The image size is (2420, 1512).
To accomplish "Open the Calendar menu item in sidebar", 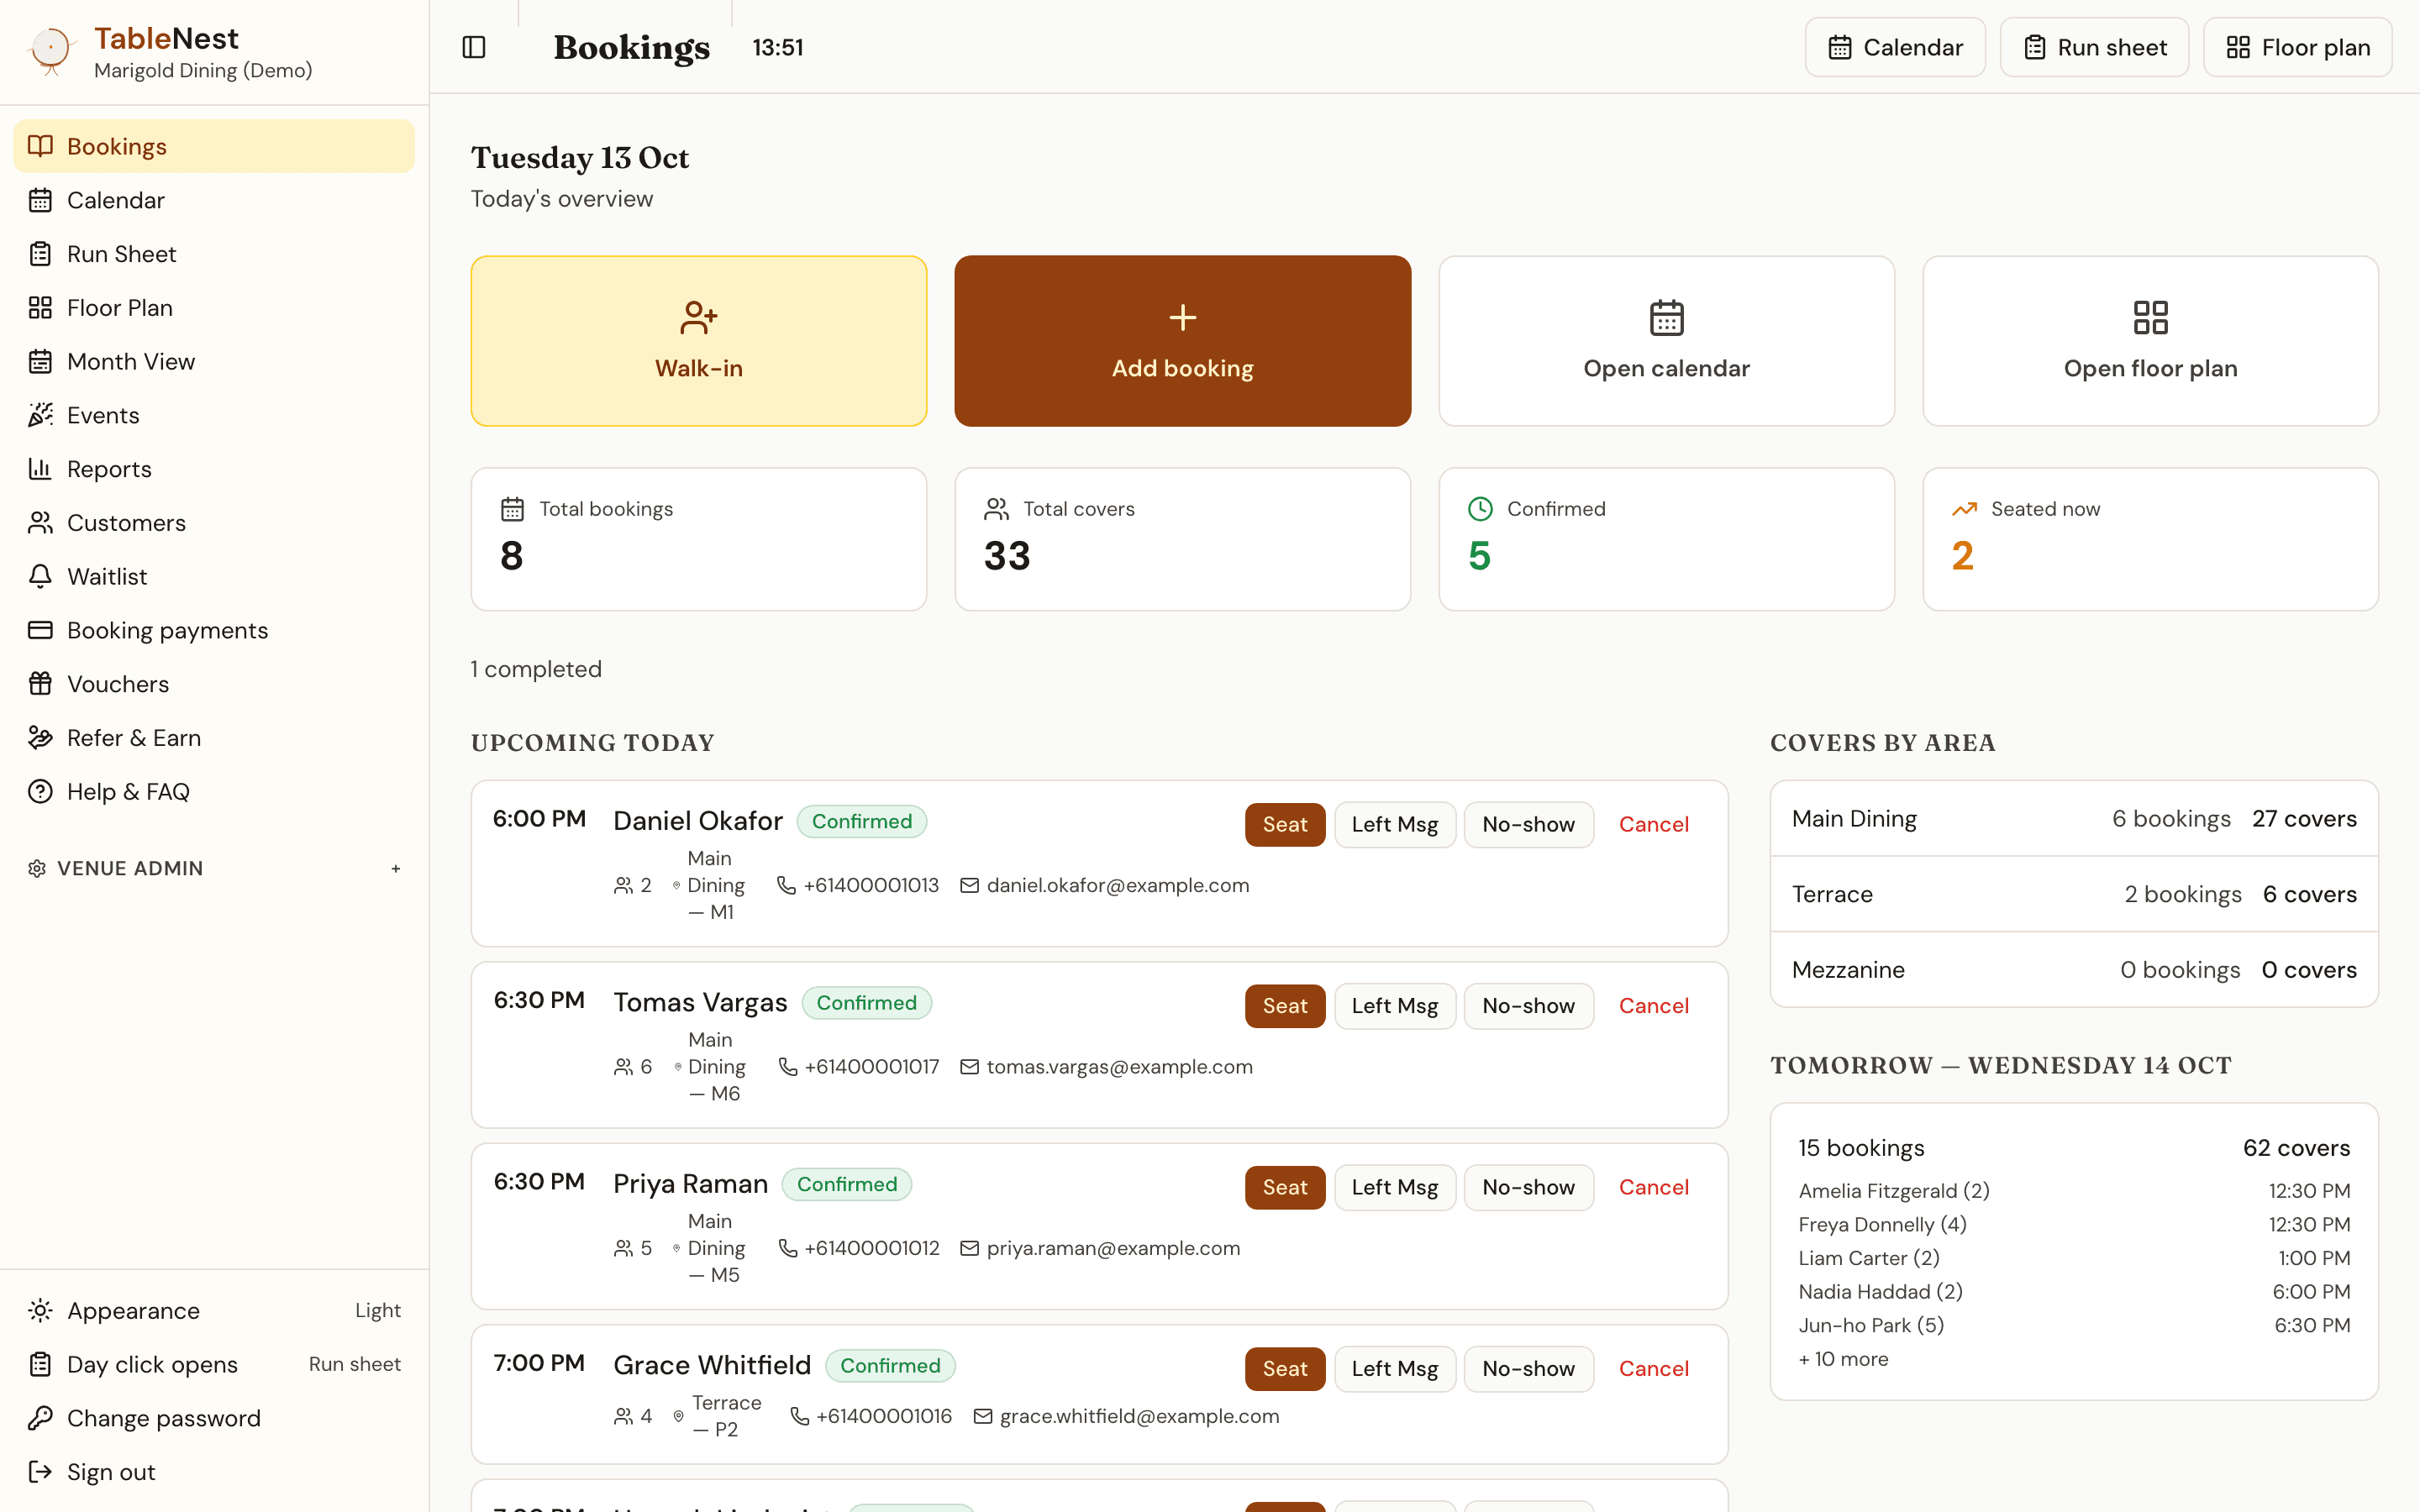I will pyautogui.click(x=214, y=200).
